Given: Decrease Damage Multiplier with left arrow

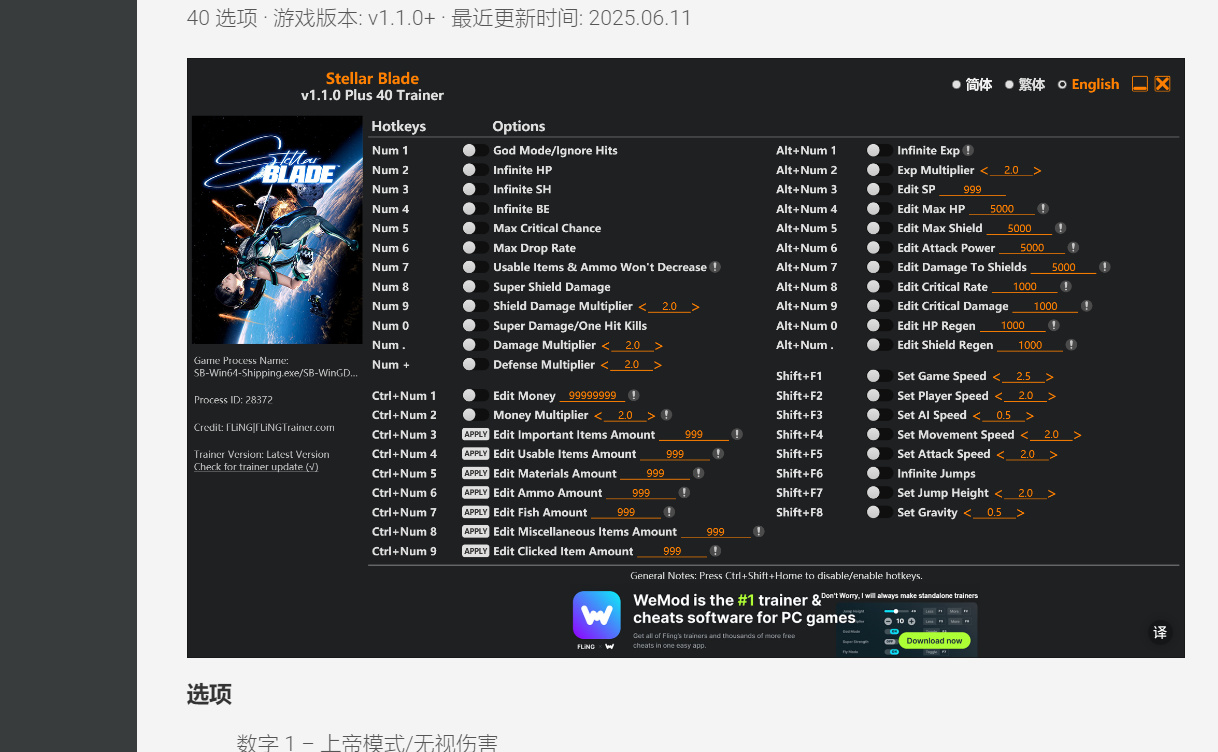Looking at the screenshot, I should point(605,346).
